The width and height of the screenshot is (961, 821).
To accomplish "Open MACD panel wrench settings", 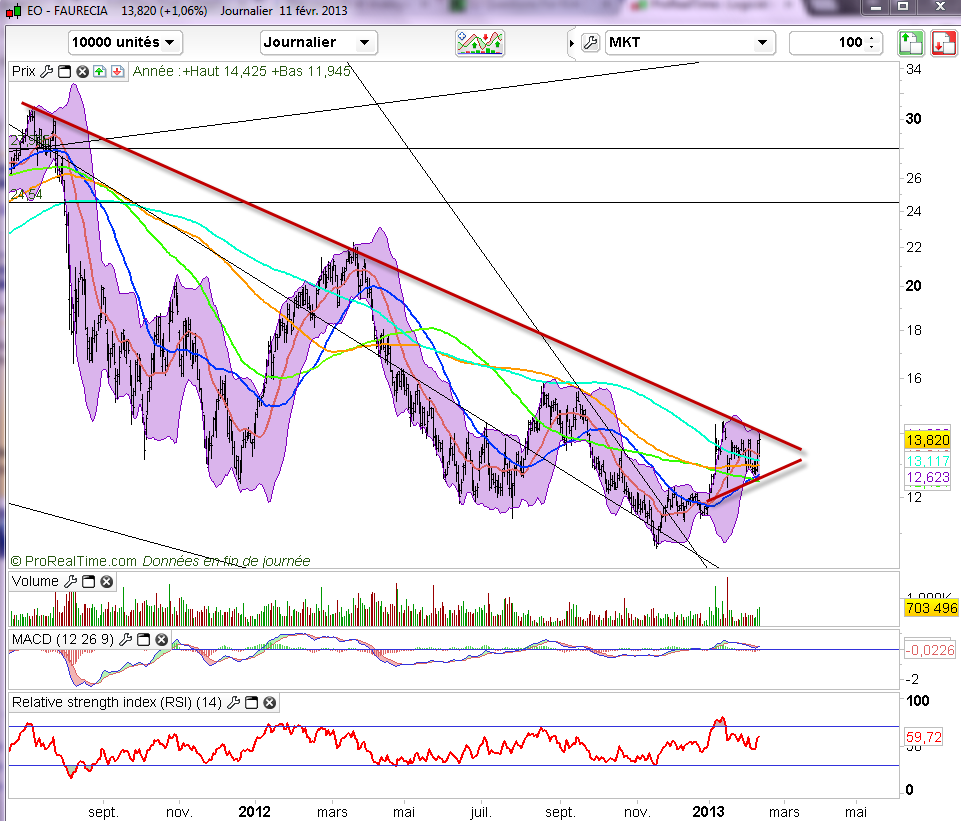I will tap(125, 640).
